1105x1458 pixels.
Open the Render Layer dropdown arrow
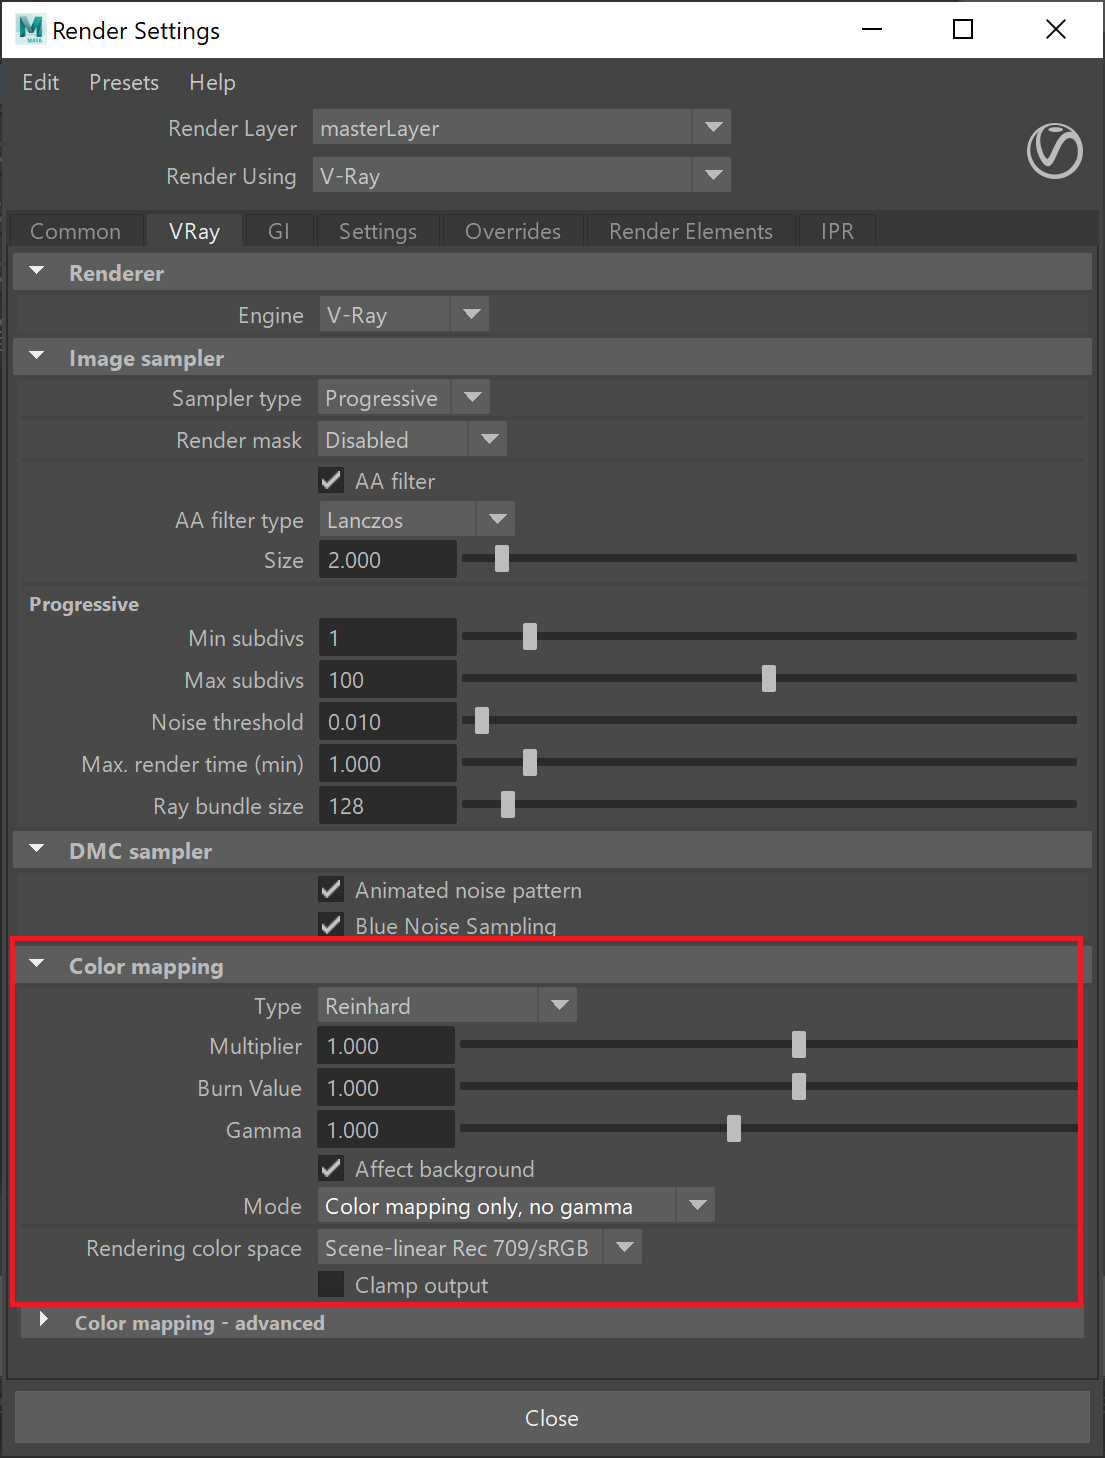(713, 127)
